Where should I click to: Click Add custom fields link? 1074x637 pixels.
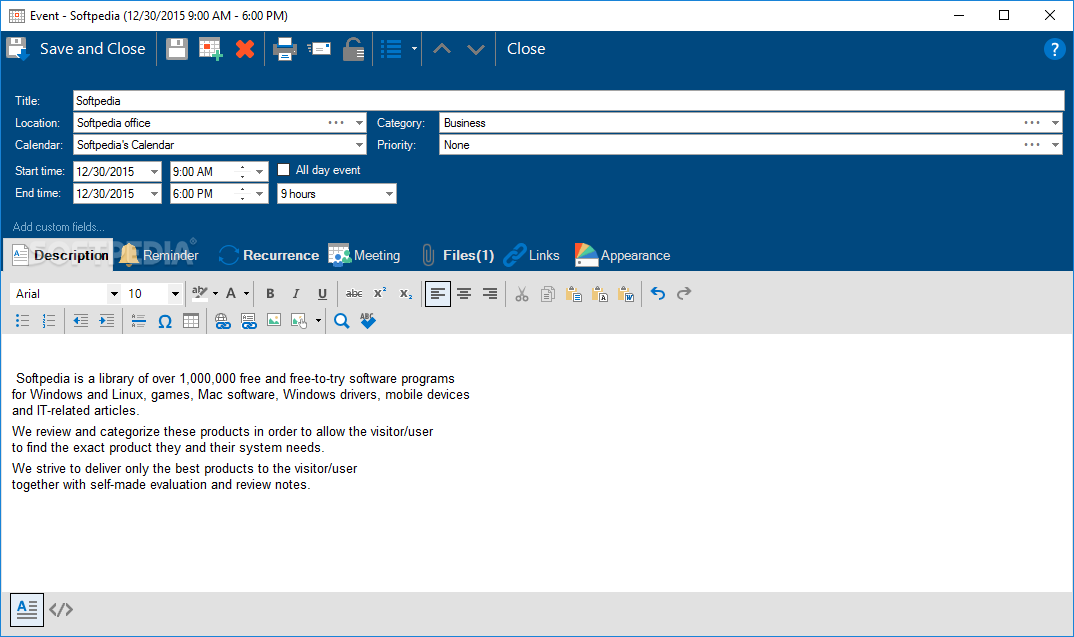59,227
